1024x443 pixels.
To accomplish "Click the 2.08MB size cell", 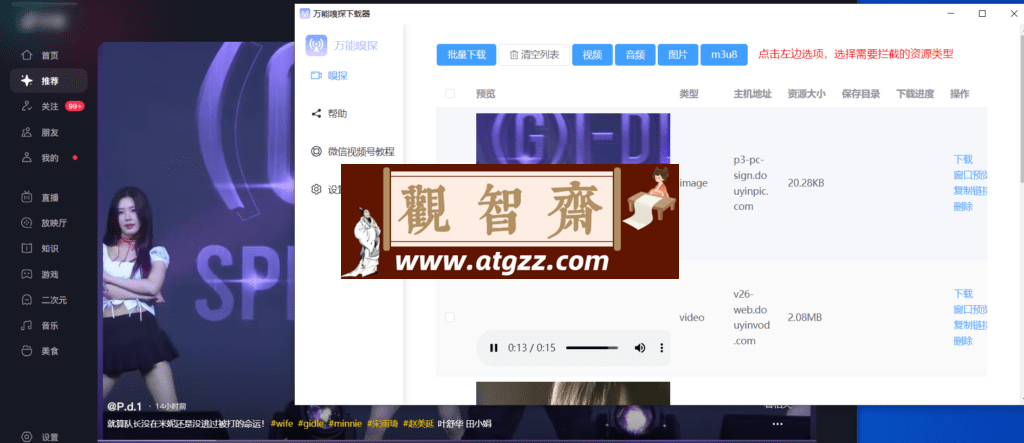I will pos(805,318).
